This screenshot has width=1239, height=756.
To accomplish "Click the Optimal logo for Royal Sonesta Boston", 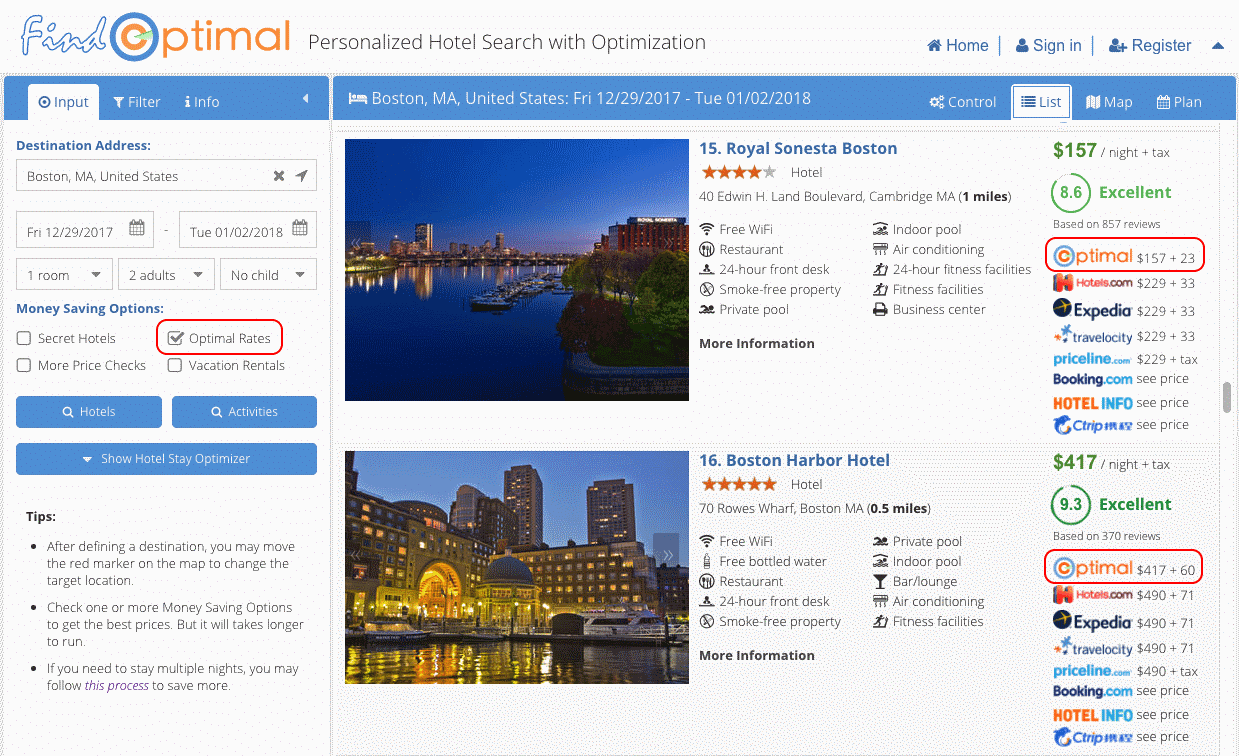I will 1093,255.
